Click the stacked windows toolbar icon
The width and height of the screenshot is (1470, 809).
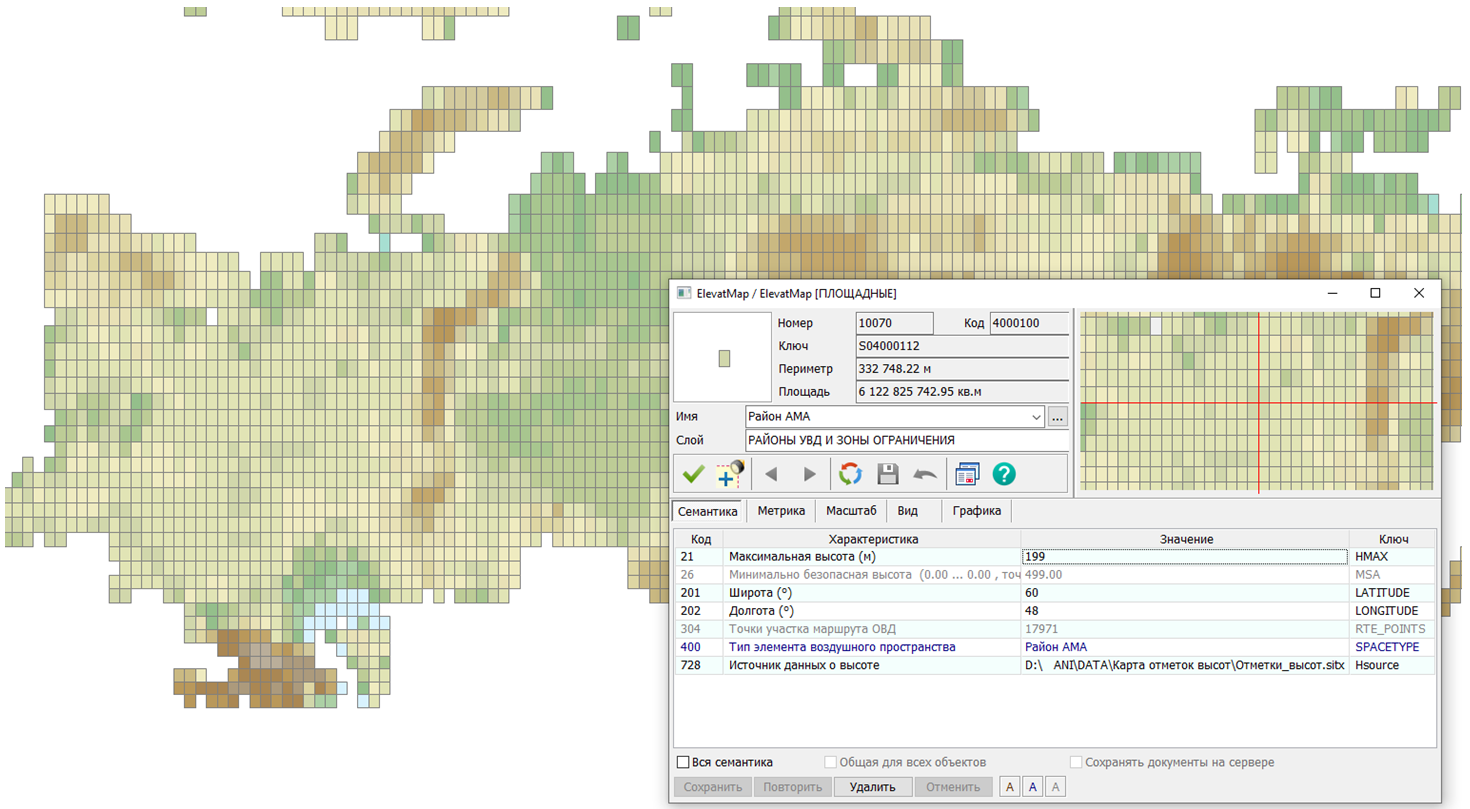click(967, 474)
